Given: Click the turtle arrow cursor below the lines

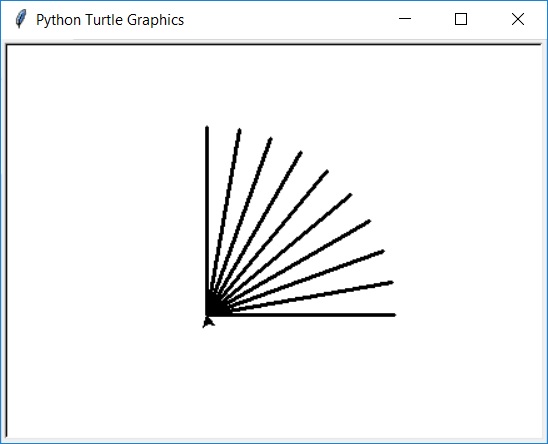Looking at the screenshot, I should [209, 322].
